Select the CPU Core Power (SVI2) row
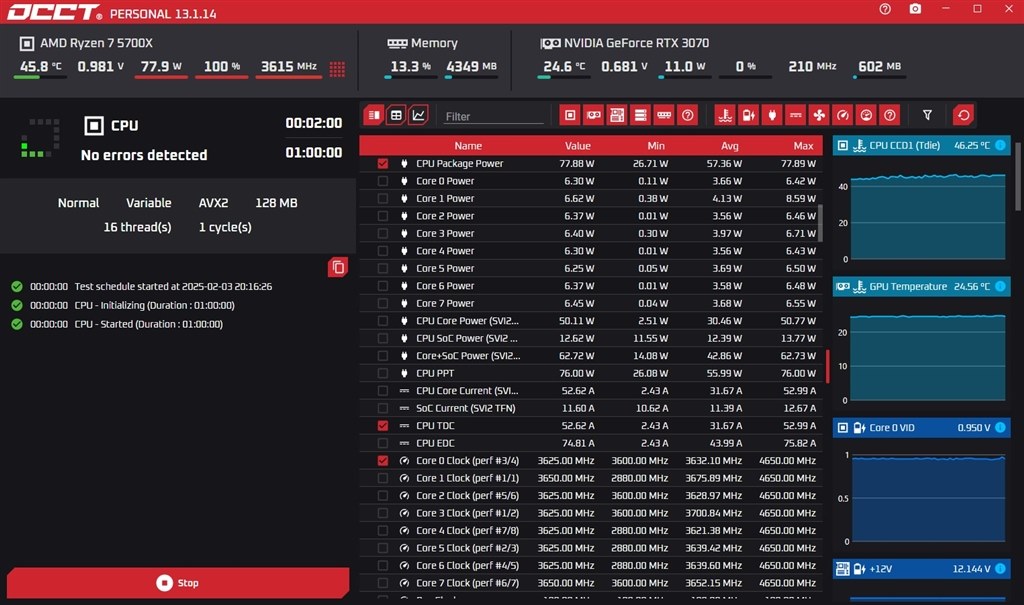The height and width of the screenshot is (605, 1024). [591, 321]
